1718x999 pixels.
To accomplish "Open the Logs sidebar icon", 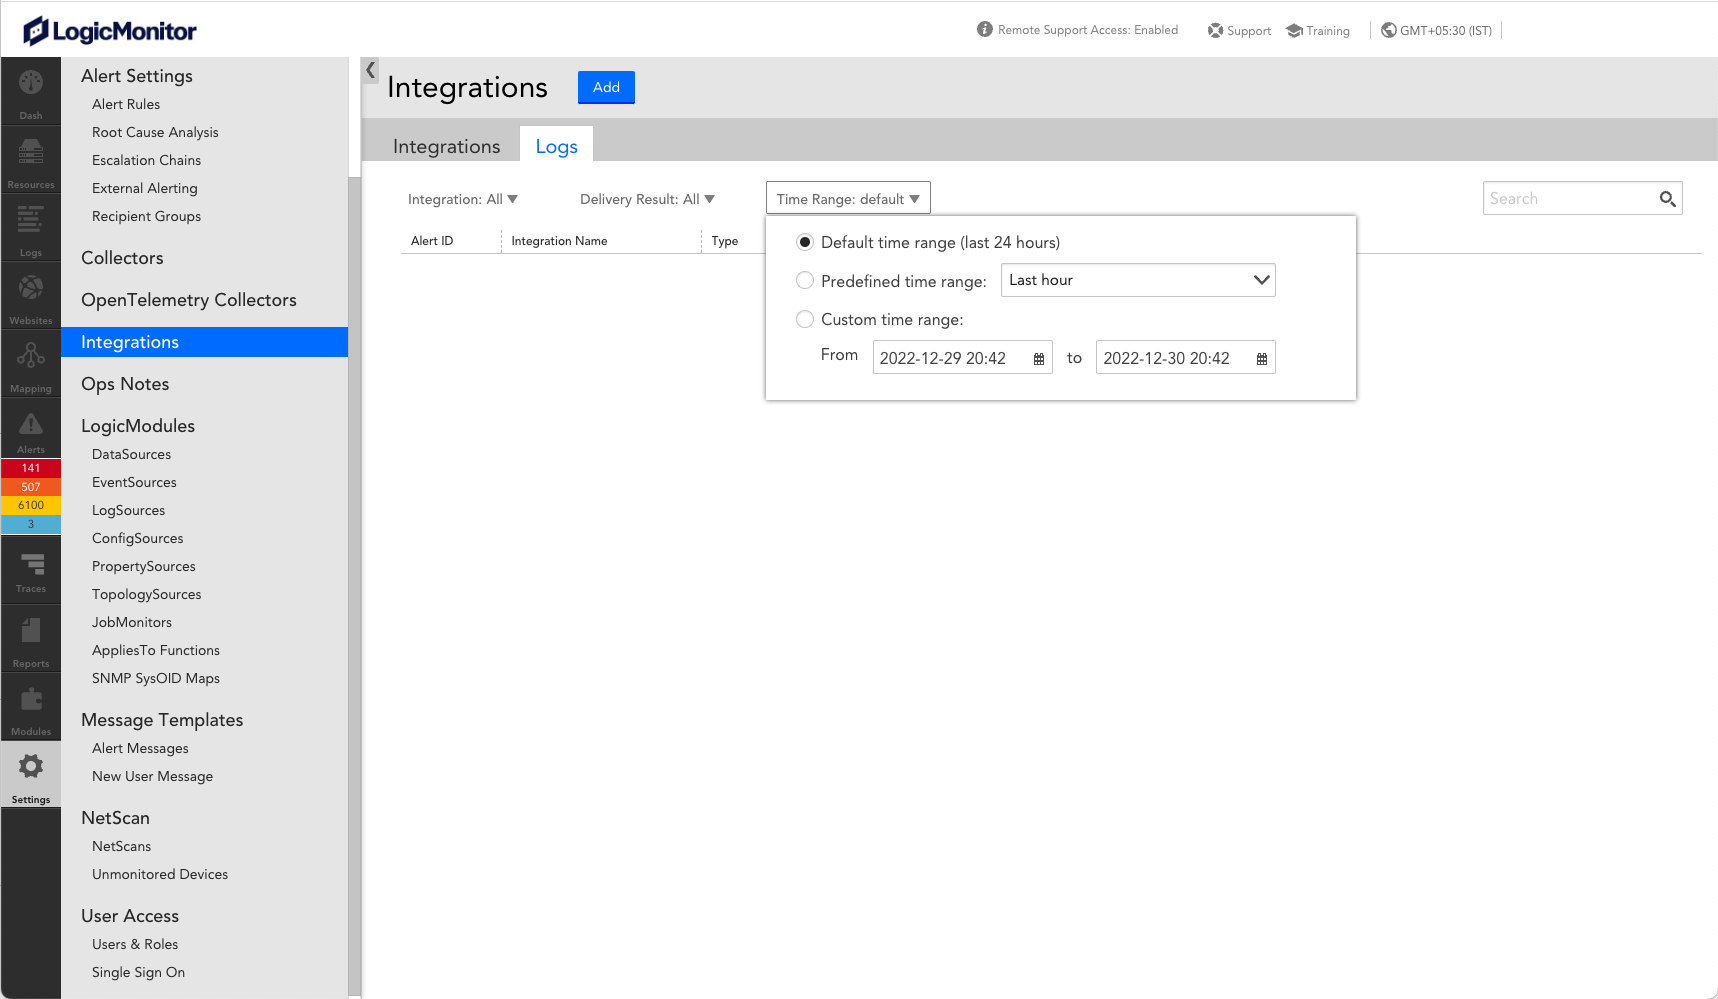I will click(31, 219).
